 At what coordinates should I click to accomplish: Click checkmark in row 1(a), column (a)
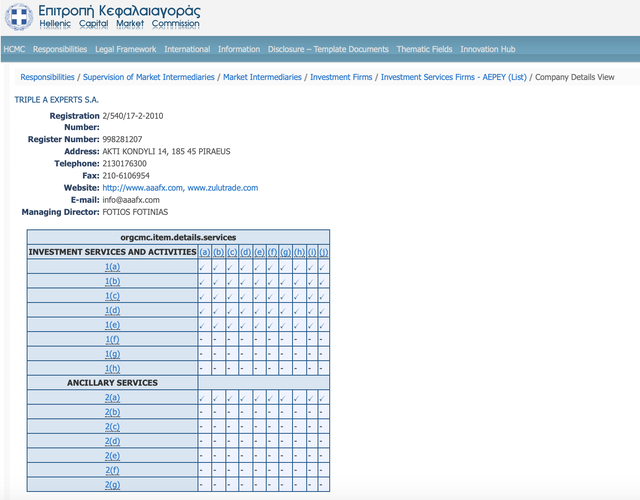coord(202,268)
